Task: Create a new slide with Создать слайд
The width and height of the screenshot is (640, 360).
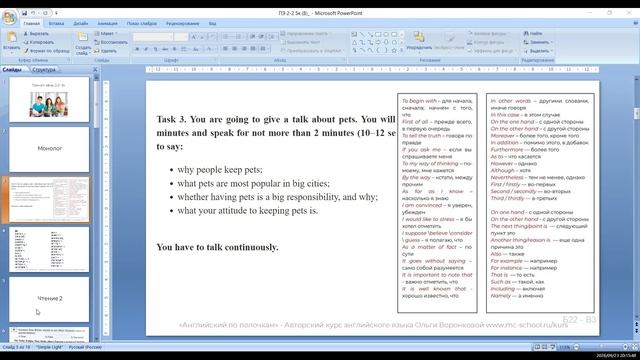Action: click(x=83, y=43)
